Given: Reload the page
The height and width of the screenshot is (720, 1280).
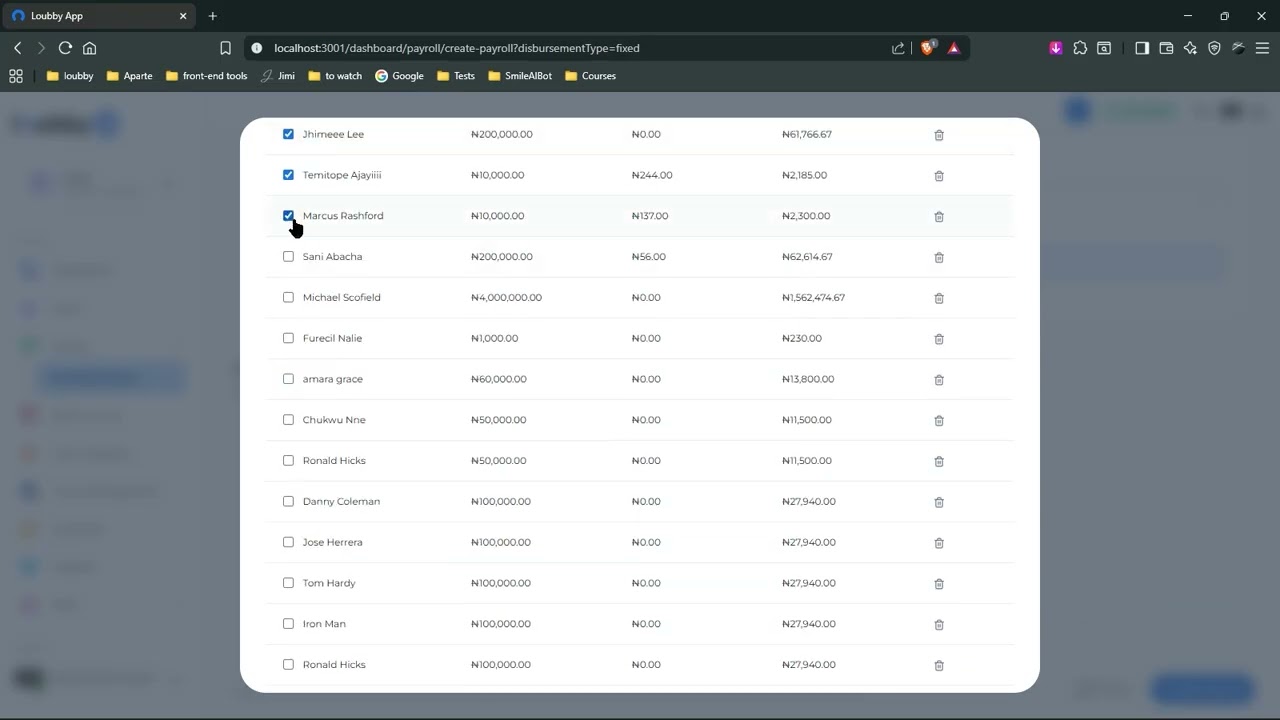Looking at the screenshot, I should pyautogui.click(x=65, y=48).
